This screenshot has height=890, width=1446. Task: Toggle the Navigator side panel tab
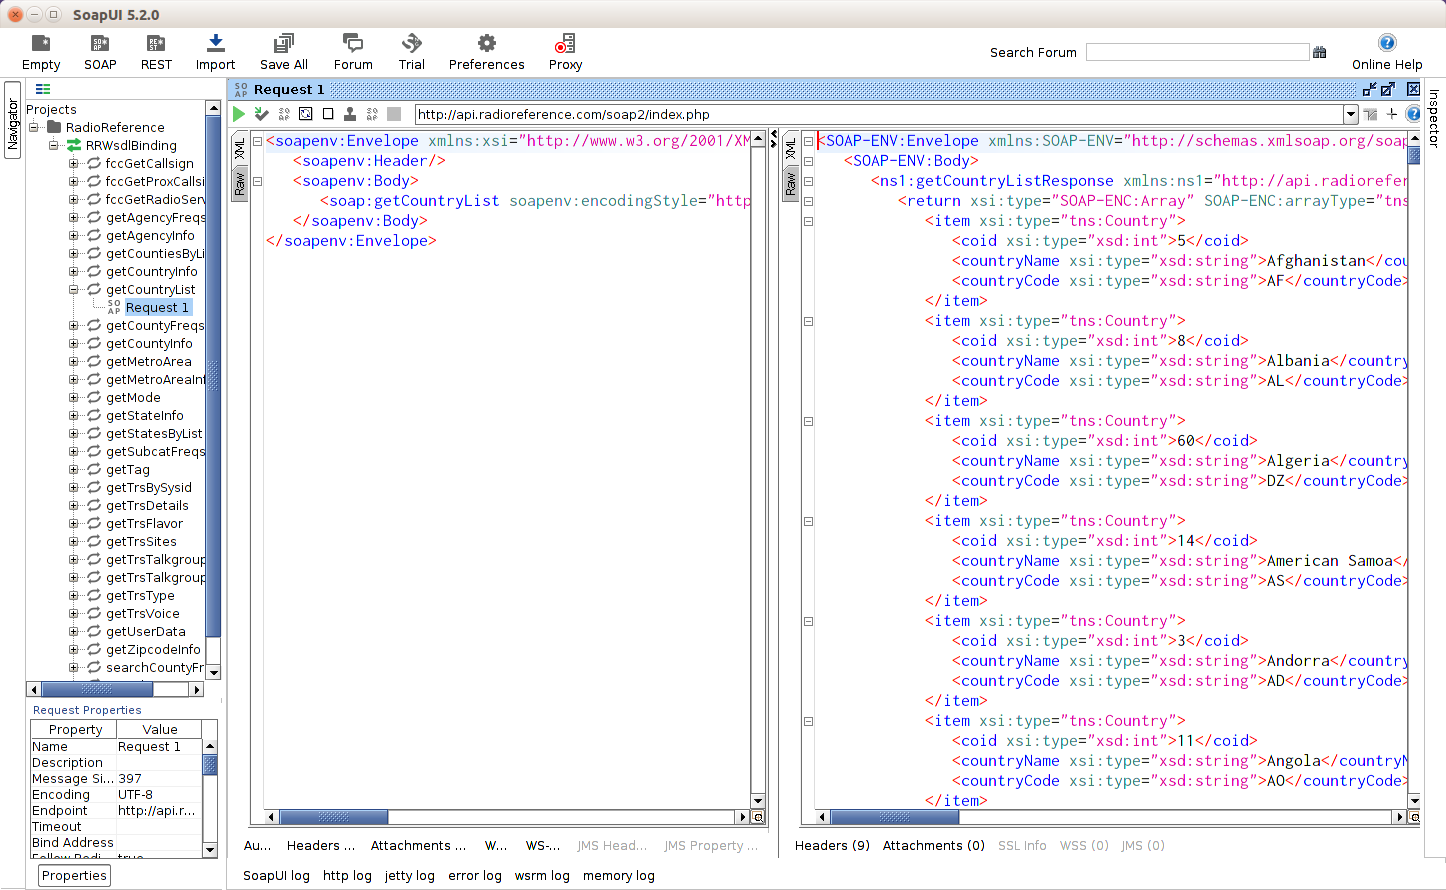[12, 122]
